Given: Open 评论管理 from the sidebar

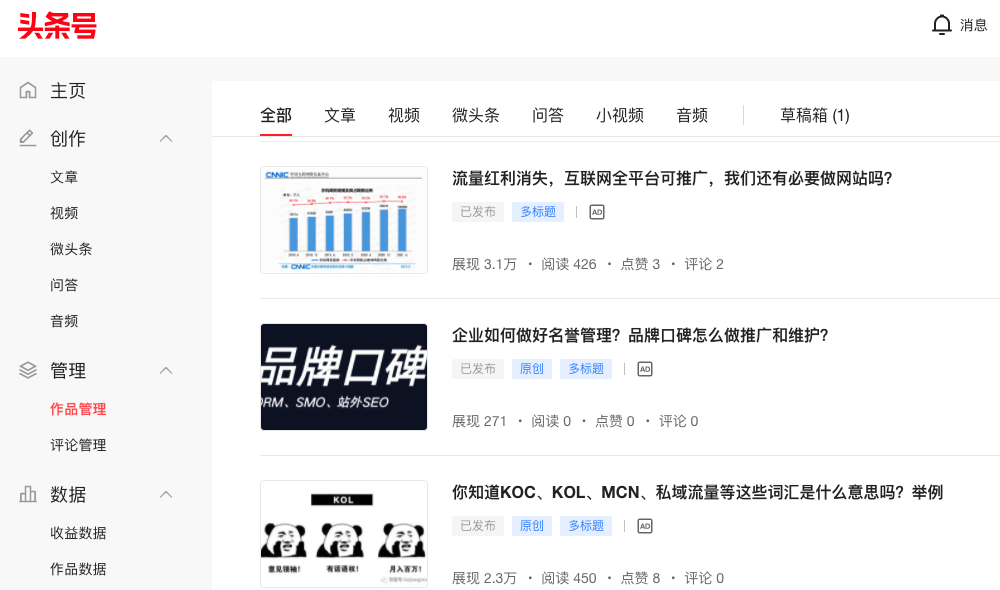Looking at the screenshot, I should coord(76,444).
